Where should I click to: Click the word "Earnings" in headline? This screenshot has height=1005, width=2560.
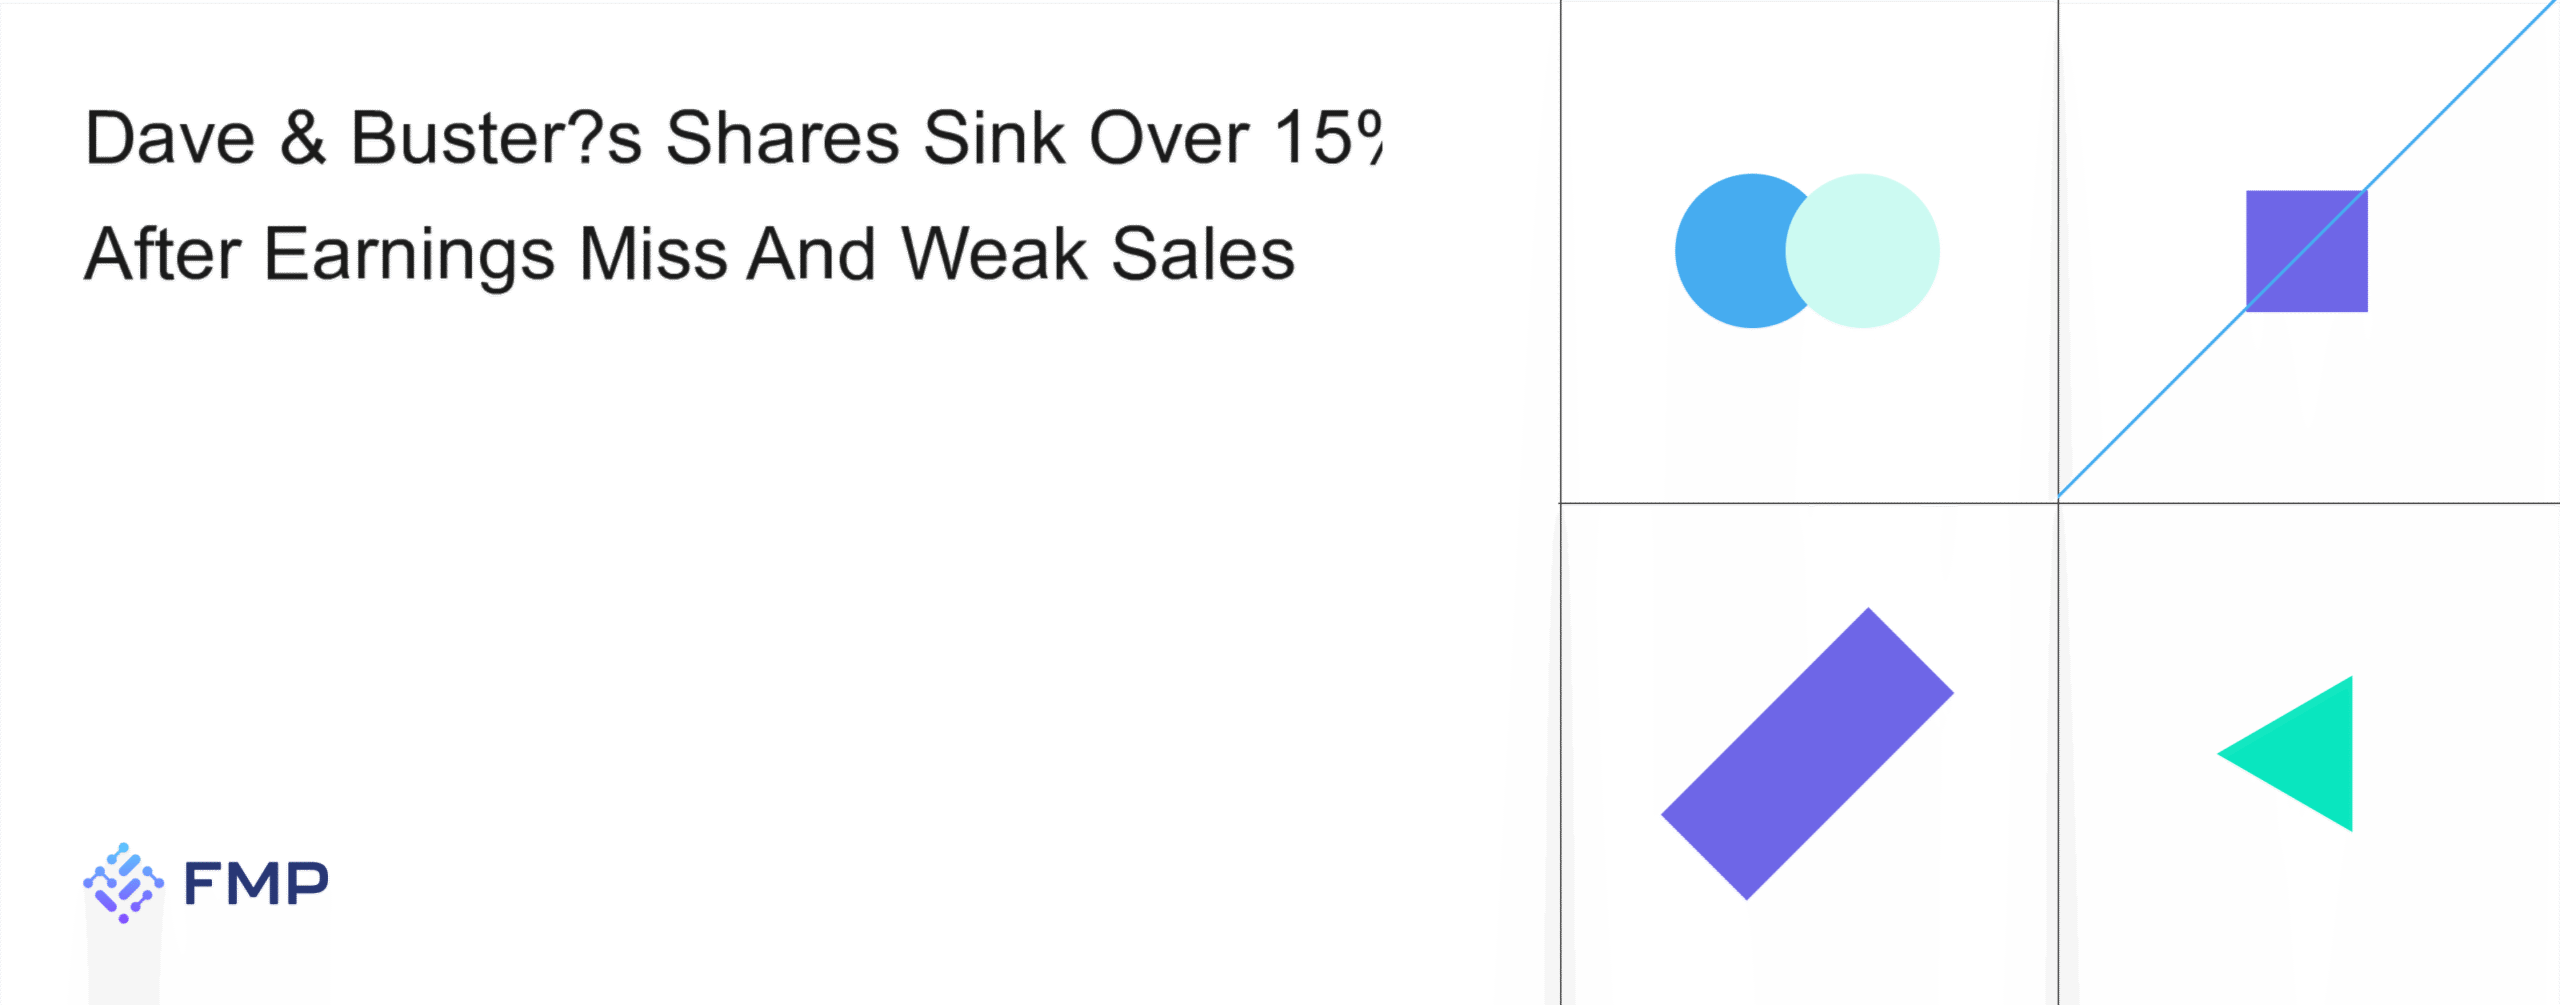[x=409, y=256]
